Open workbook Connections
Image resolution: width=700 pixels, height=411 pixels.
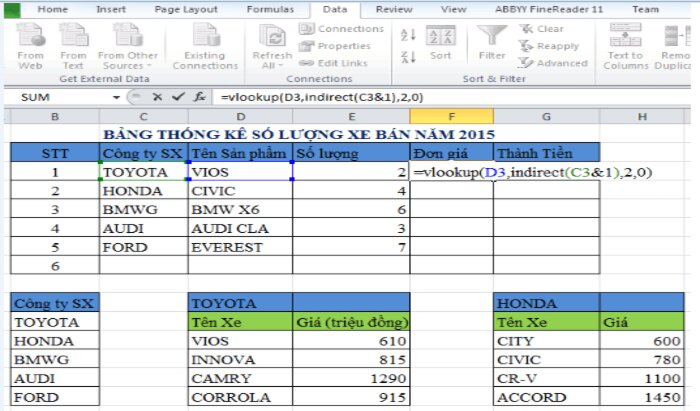coord(342,29)
